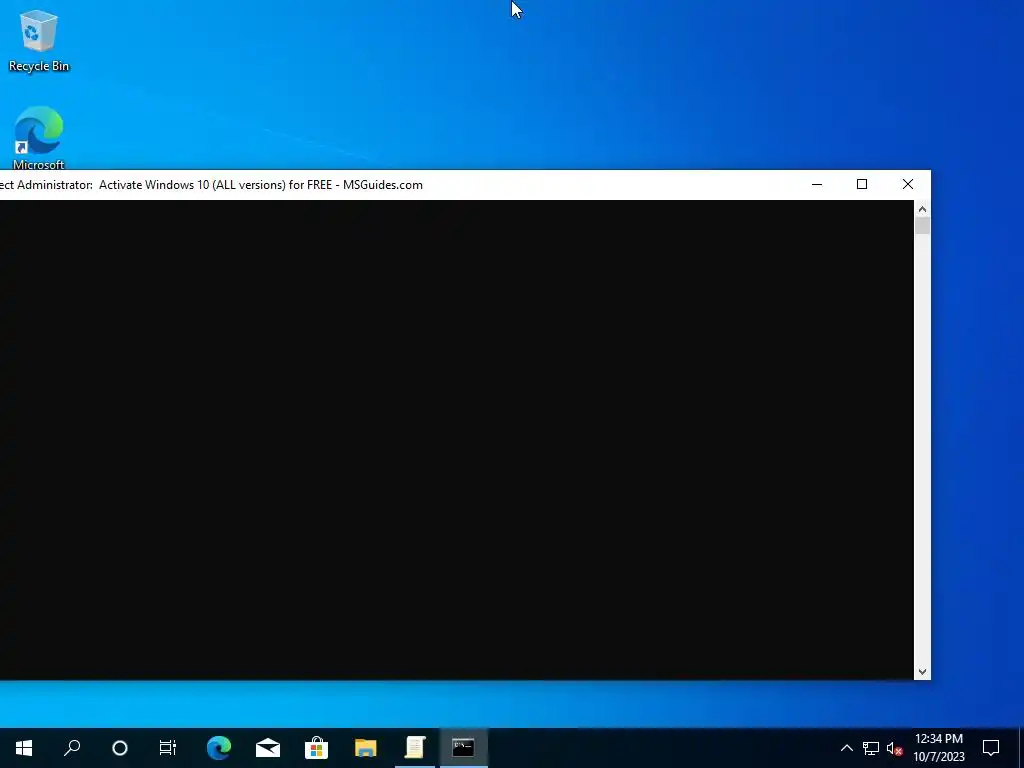
Task: Select the Microsoft Edge desktop shortcut
Action: tap(39, 137)
